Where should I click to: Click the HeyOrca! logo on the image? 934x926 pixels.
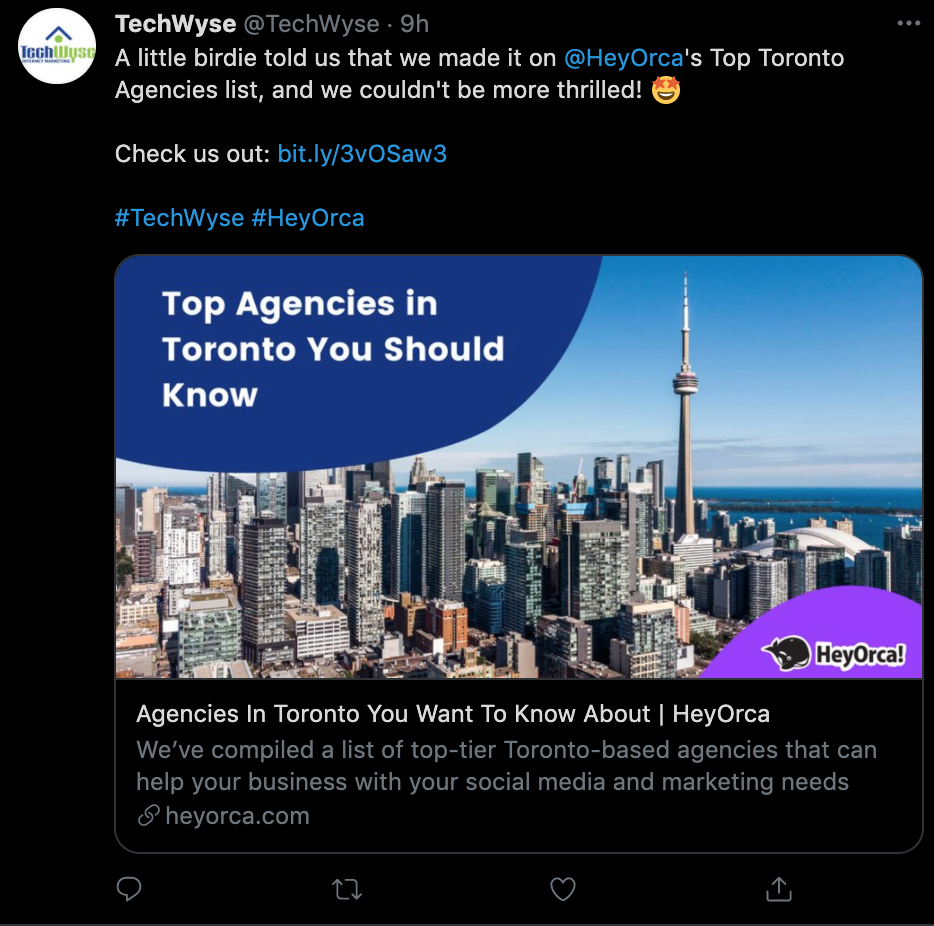point(834,653)
